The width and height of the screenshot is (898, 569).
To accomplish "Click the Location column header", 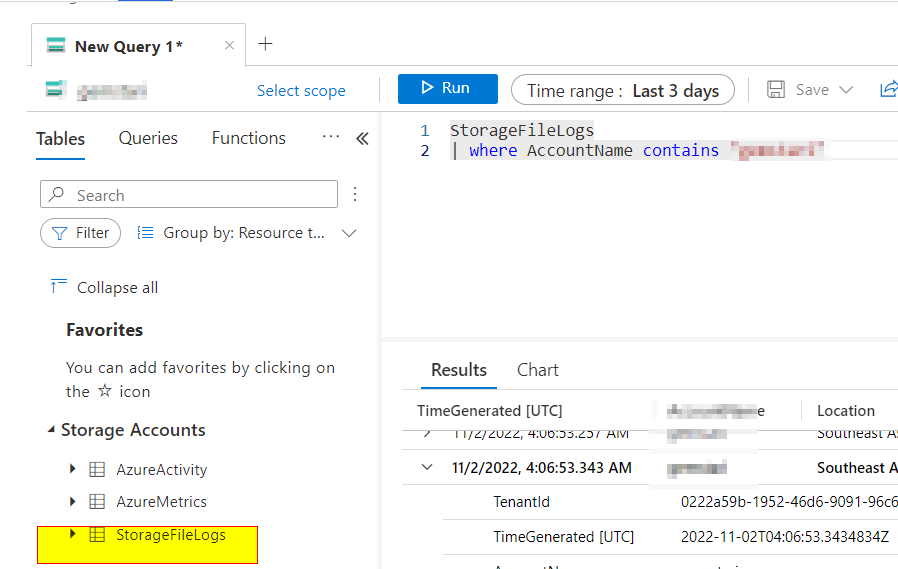I will (846, 410).
